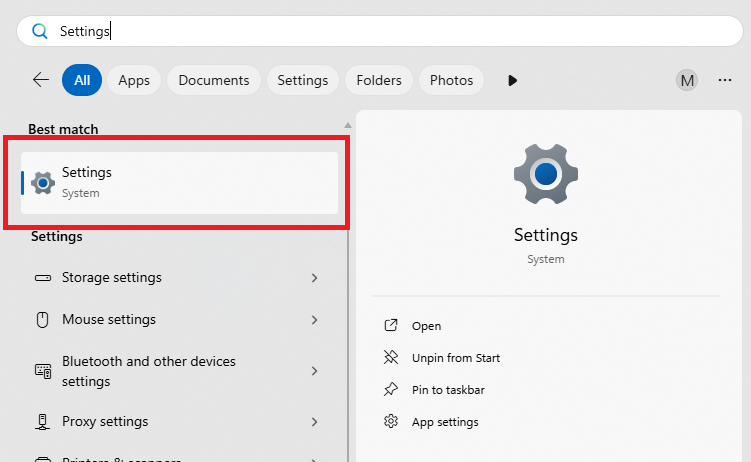Click the Bluetooth and other devices icon
Image resolution: width=751 pixels, height=462 pixels.
43,371
